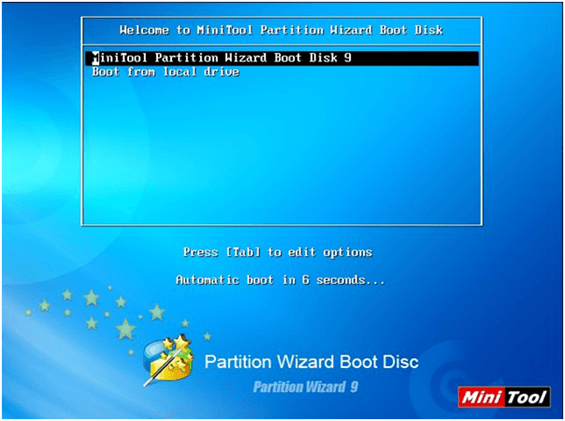Image resolution: width=565 pixels, height=421 pixels.
Task: Click the seconds number in boot countdown
Action: tap(306, 280)
